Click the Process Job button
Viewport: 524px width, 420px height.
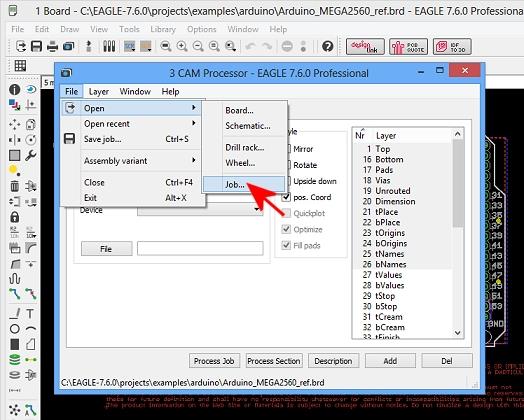coord(214,361)
